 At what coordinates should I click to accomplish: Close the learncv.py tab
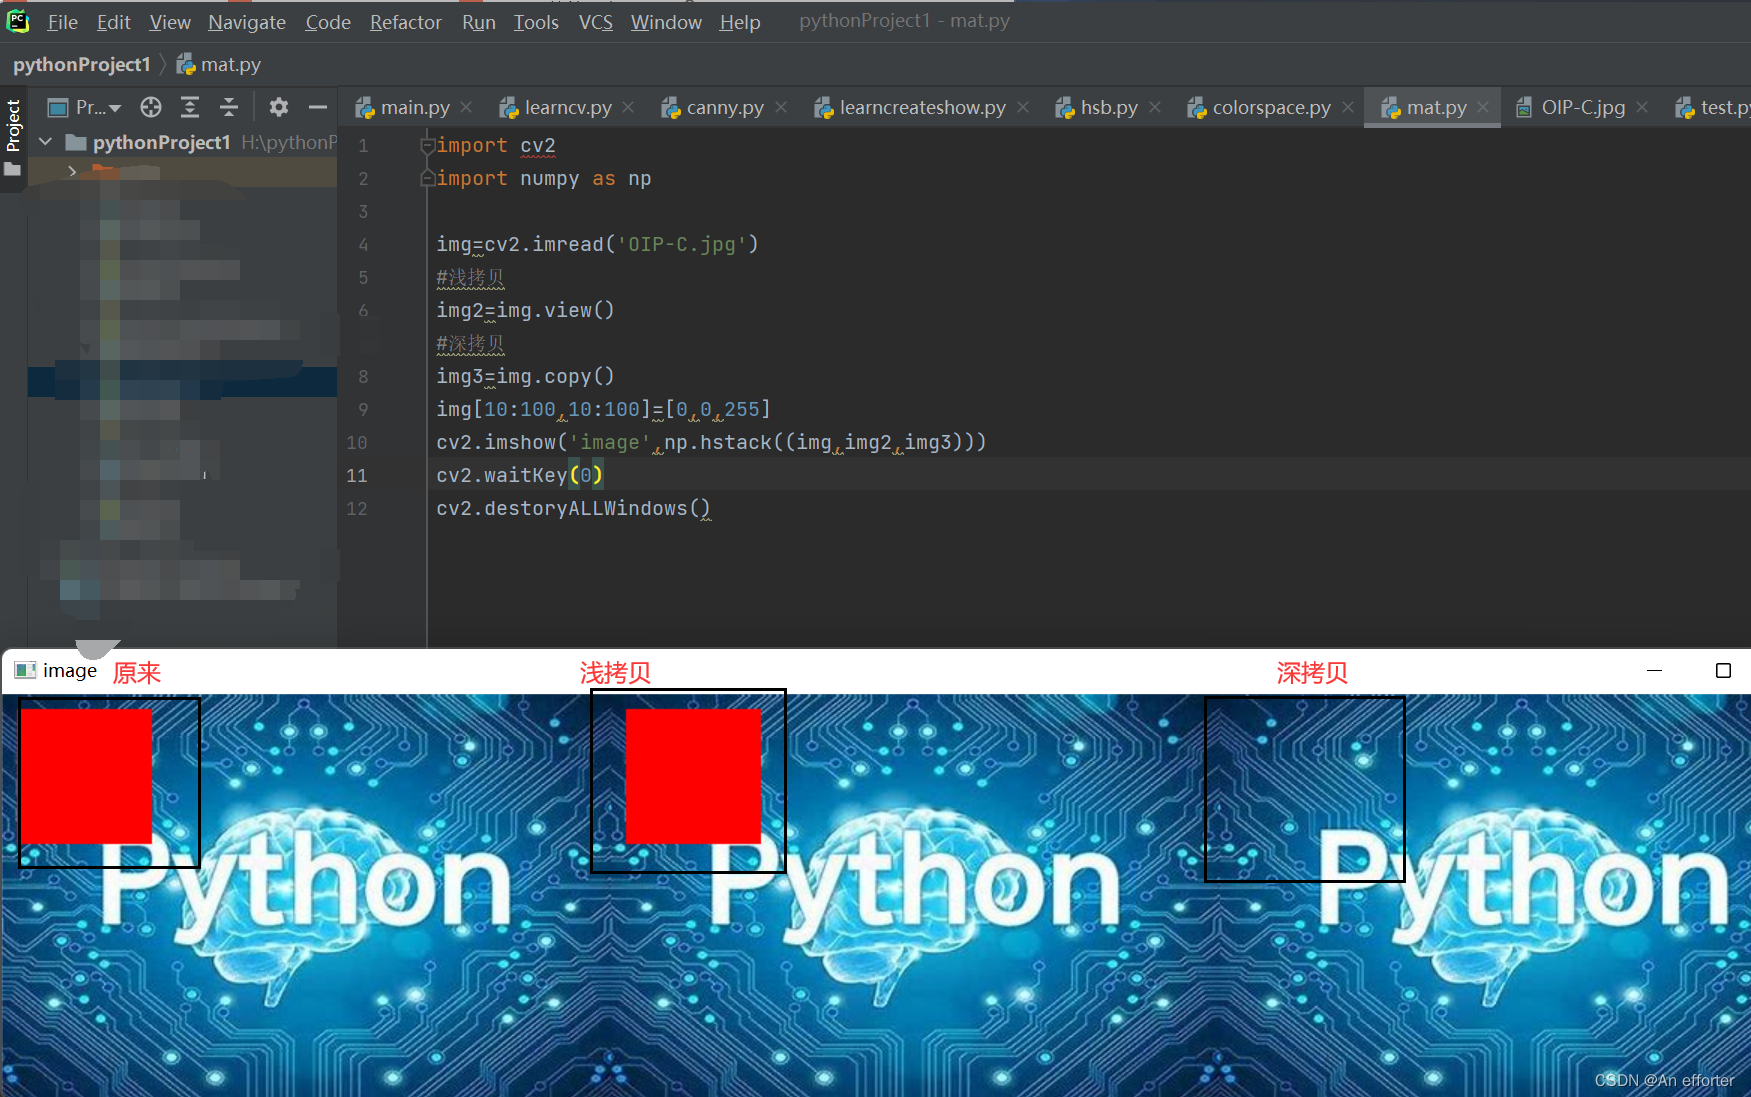coord(628,107)
